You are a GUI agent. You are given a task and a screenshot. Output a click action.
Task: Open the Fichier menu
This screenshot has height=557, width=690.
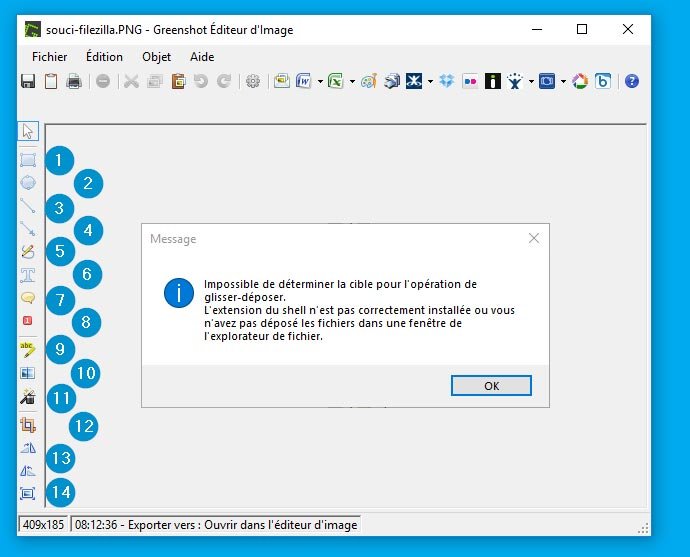(x=49, y=57)
